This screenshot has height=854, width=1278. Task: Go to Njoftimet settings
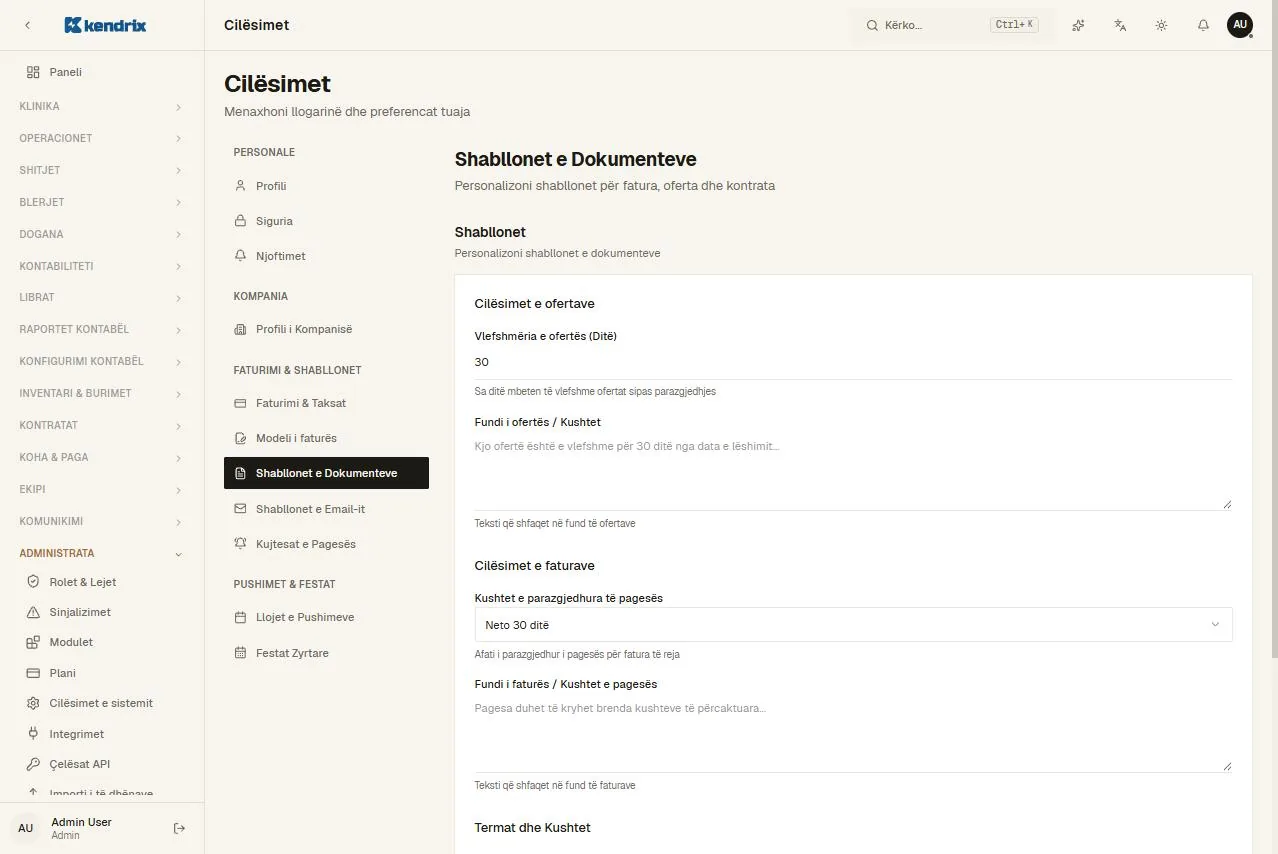[x=326, y=256]
